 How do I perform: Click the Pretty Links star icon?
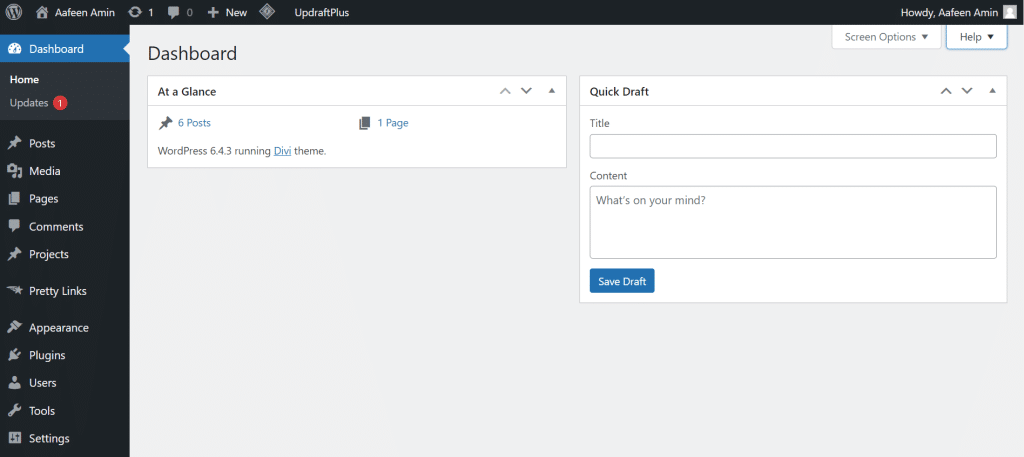15,291
